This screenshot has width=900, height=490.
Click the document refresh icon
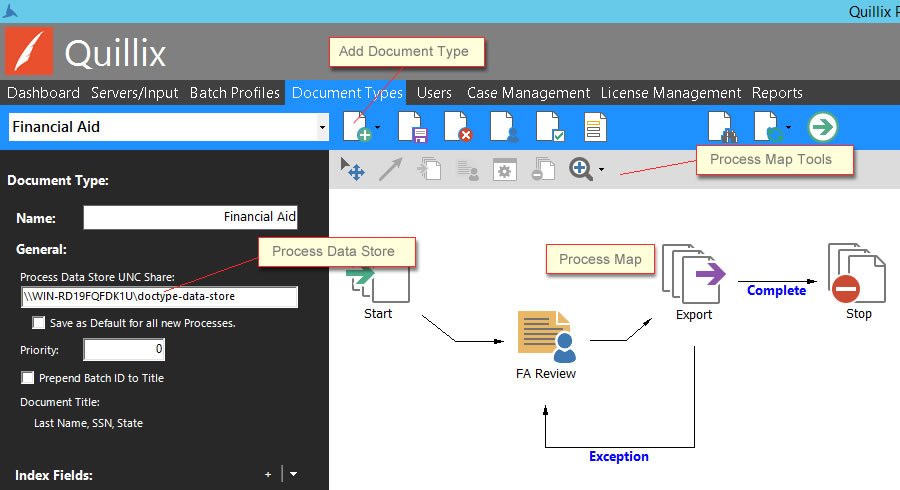pyautogui.click(x=768, y=127)
